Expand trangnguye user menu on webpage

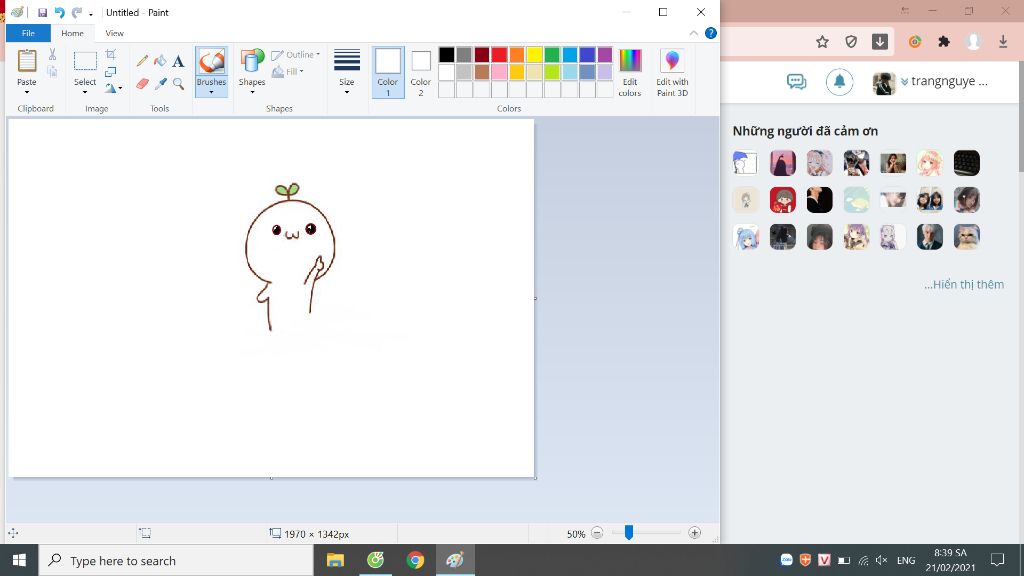pos(904,82)
